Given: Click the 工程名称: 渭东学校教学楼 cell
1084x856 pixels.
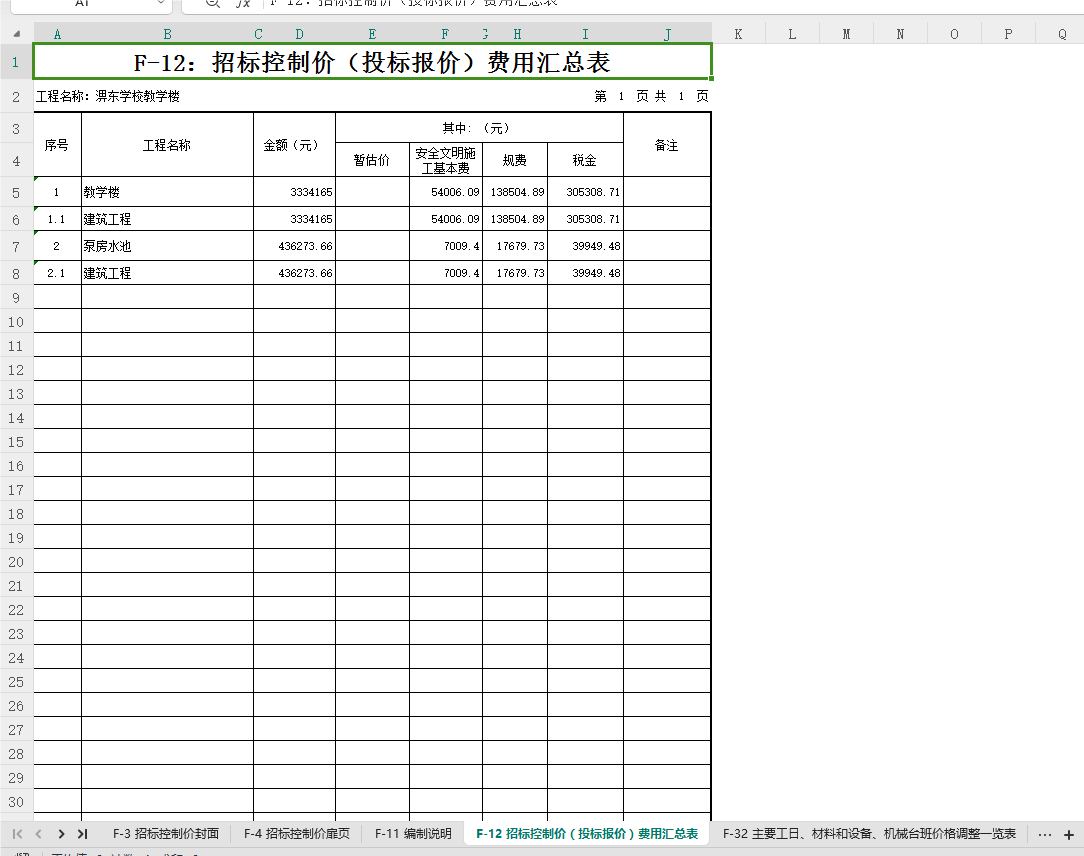Looking at the screenshot, I should pyautogui.click(x=108, y=97).
